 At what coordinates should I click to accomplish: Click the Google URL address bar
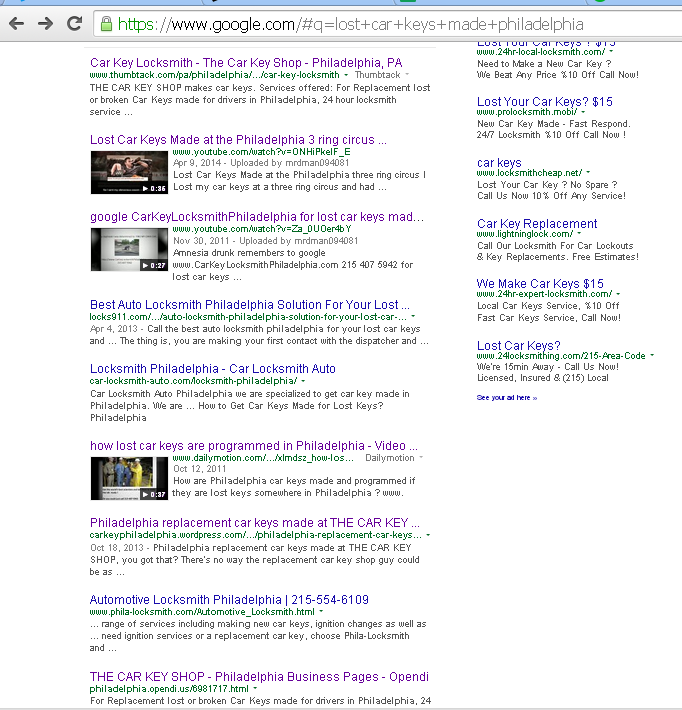click(x=387, y=24)
